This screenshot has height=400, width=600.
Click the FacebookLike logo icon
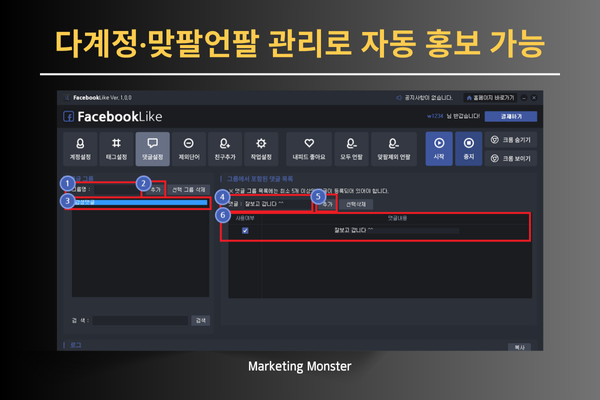point(68,116)
